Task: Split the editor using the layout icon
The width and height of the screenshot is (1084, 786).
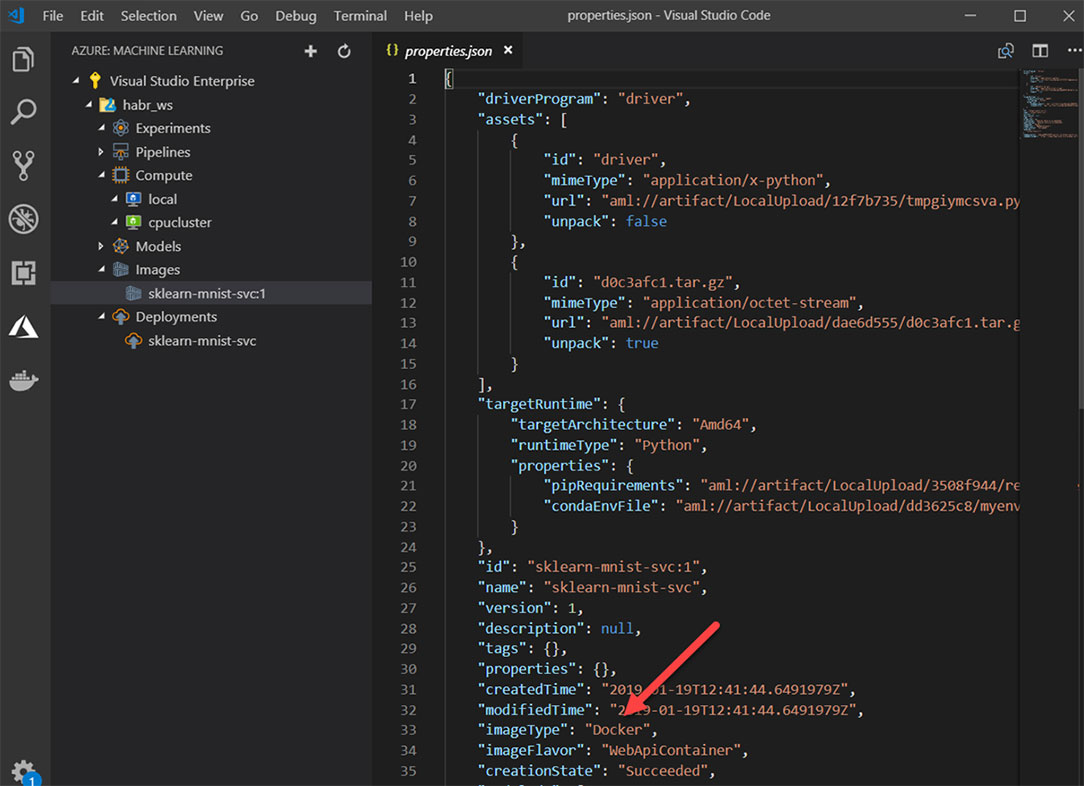Action: pos(1040,50)
